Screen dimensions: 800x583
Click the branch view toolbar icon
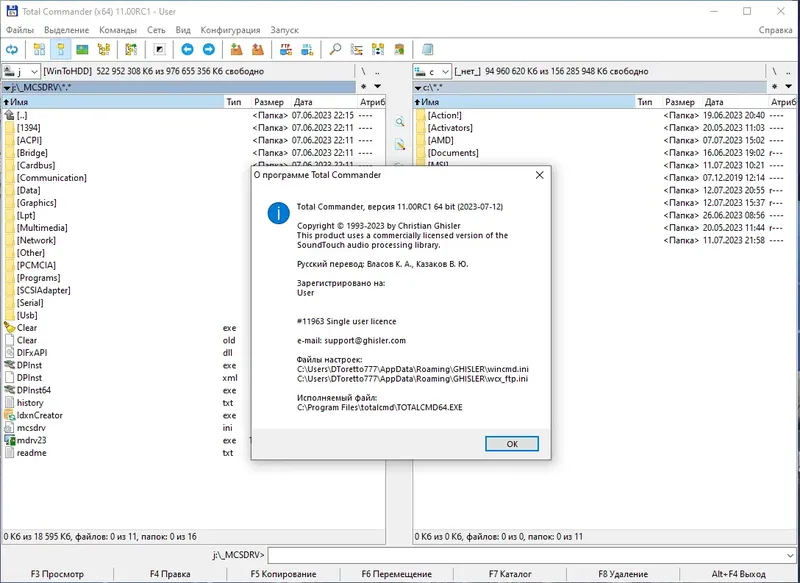(131, 49)
